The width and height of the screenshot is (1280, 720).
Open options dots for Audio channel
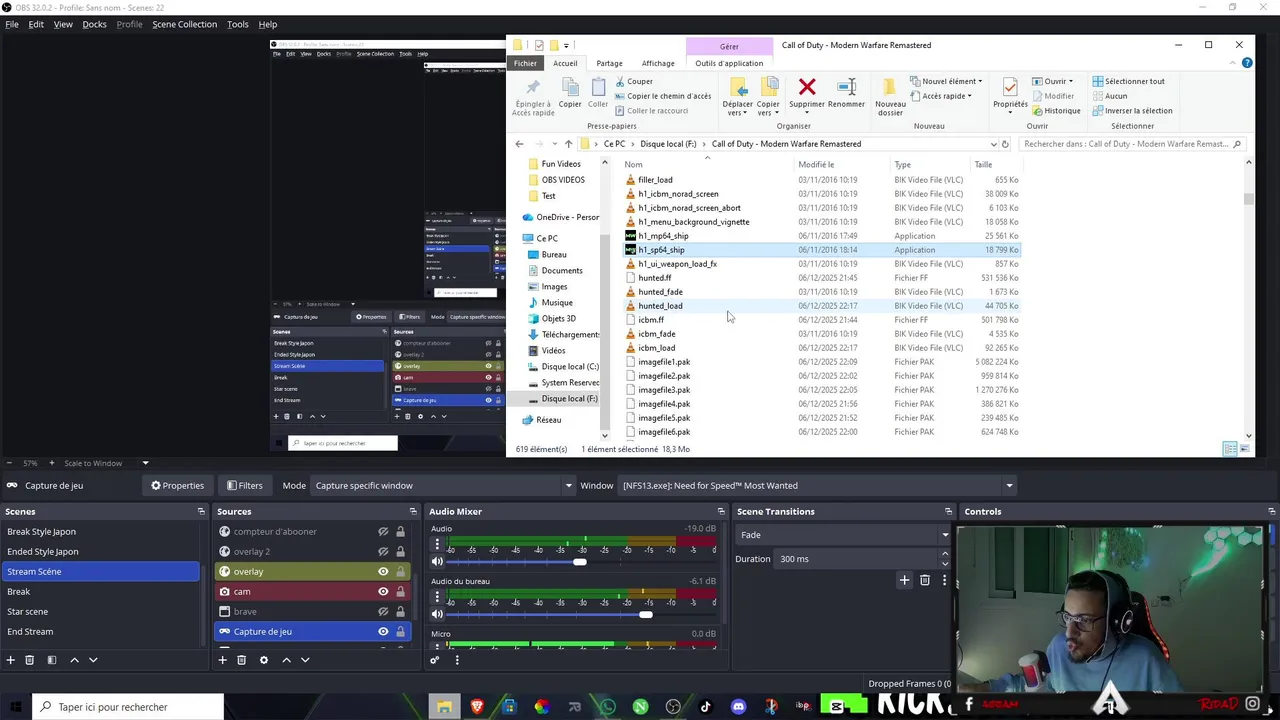(437, 545)
